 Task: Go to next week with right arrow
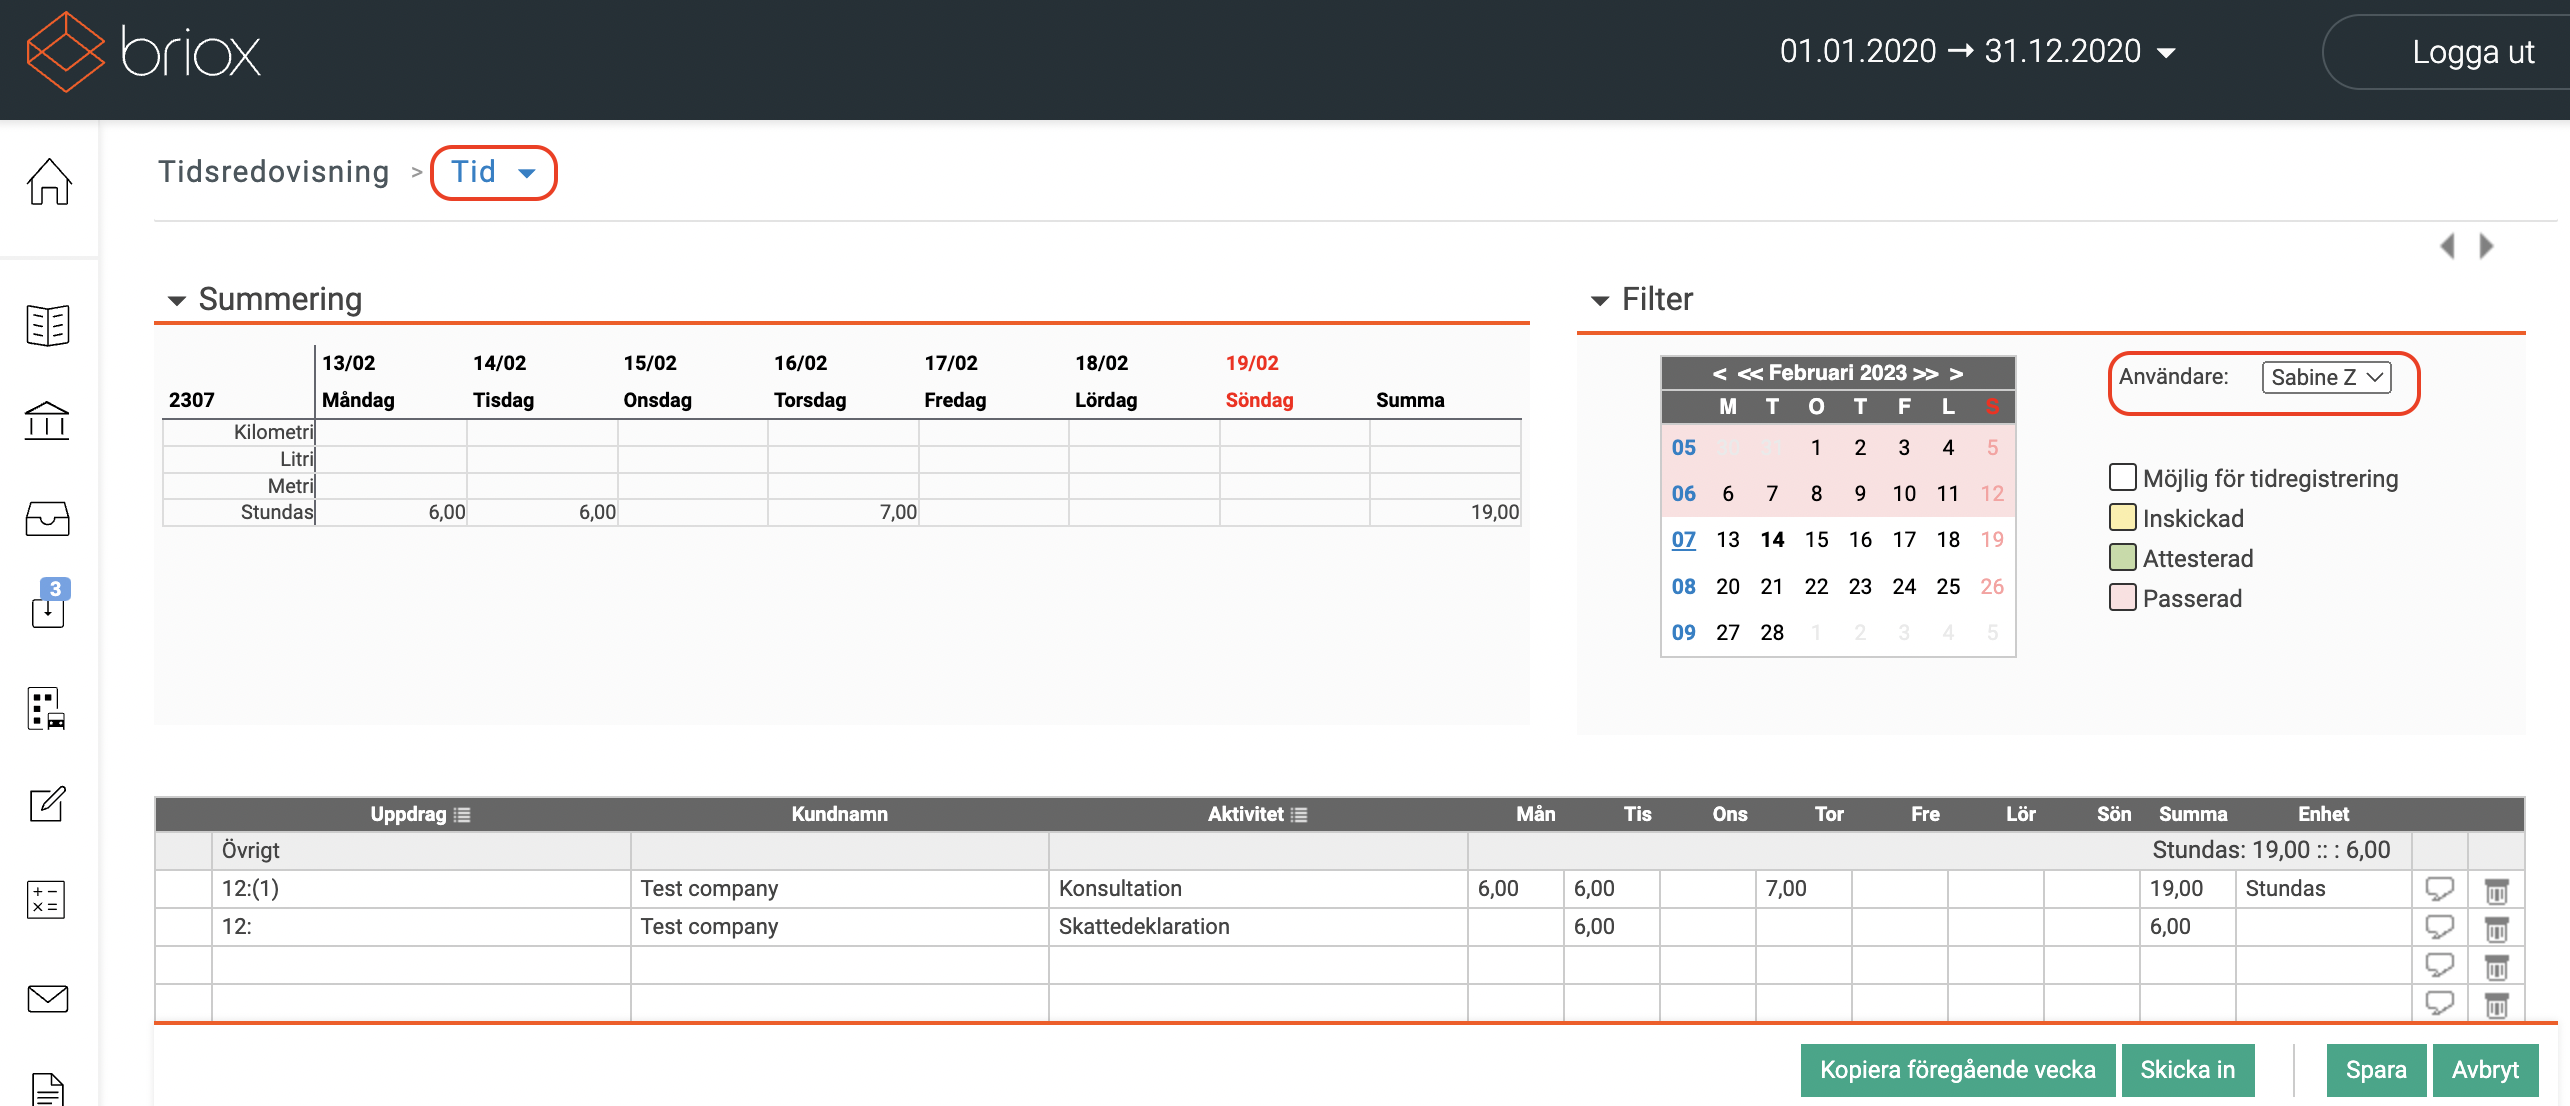[2486, 246]
